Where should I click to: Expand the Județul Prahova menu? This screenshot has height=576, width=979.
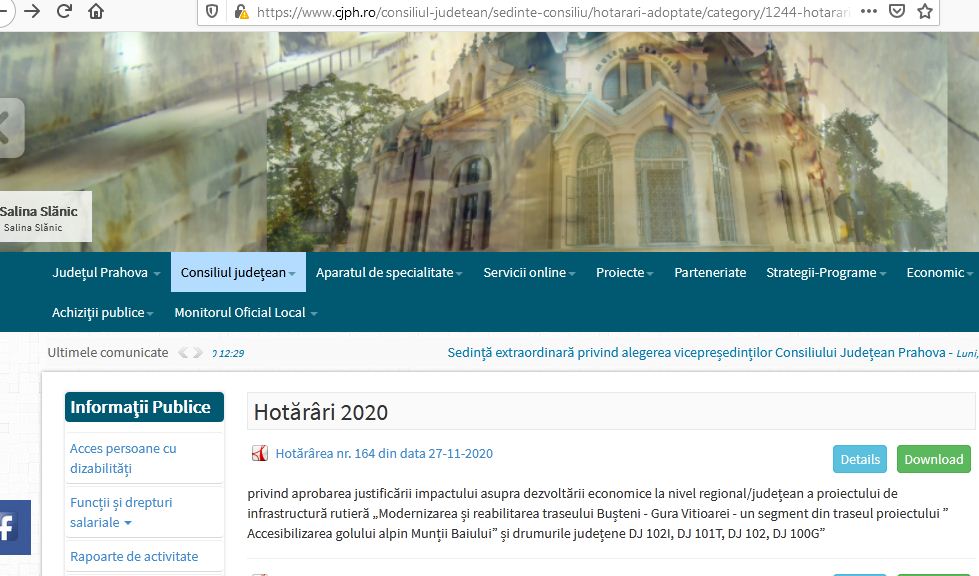coord(106,273)
